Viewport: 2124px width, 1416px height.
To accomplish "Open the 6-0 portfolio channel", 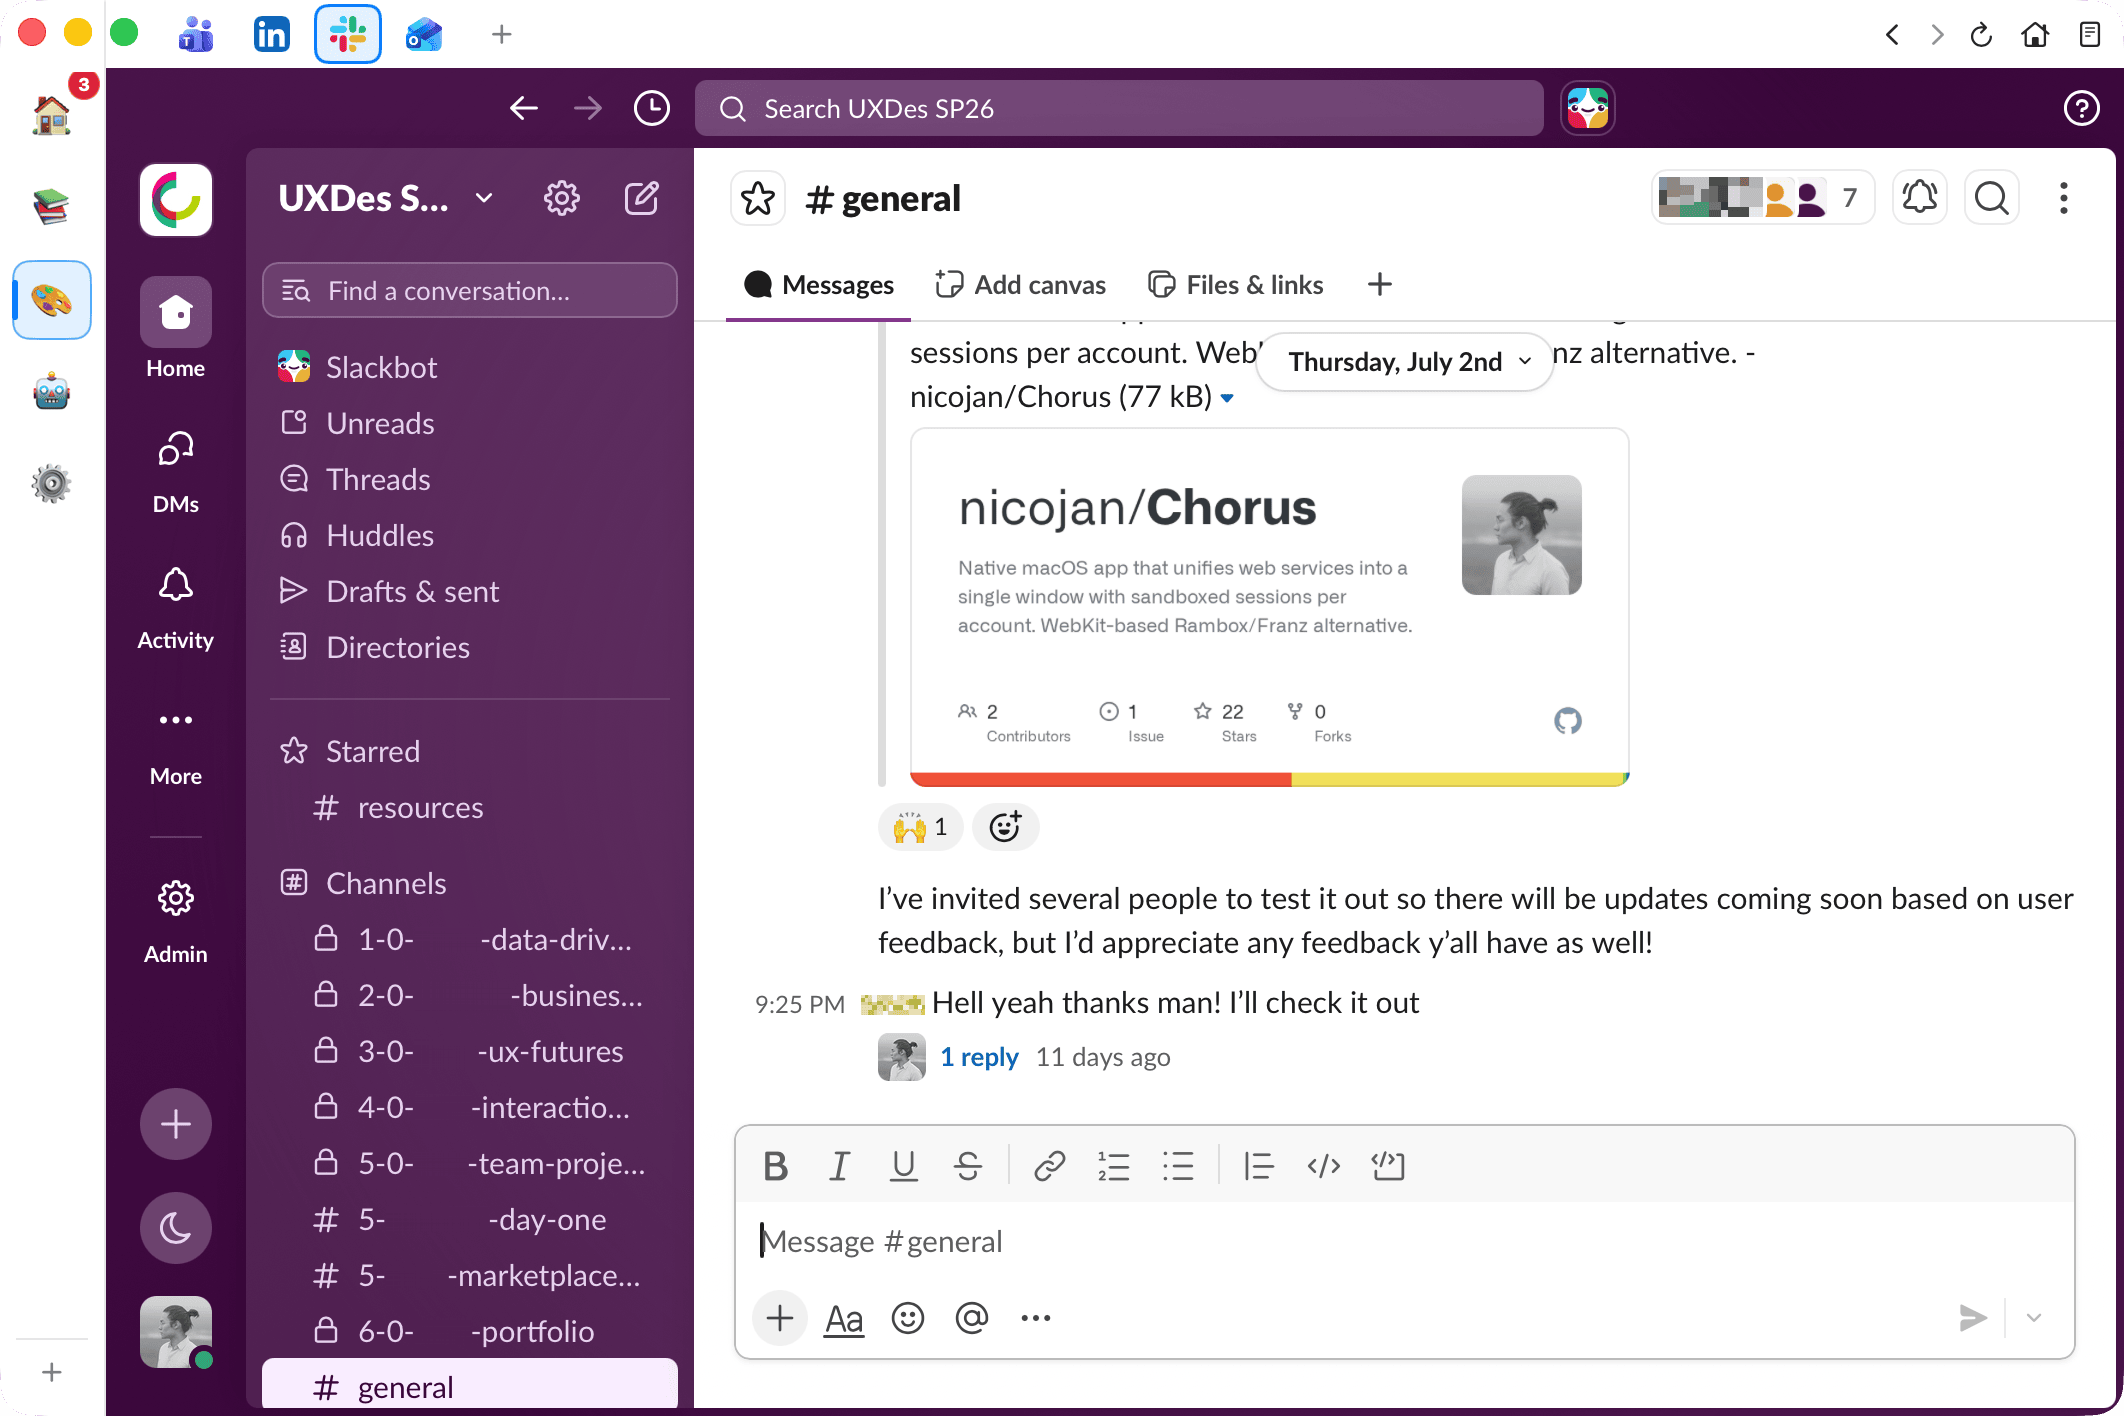I will [x=470, y=1331].
